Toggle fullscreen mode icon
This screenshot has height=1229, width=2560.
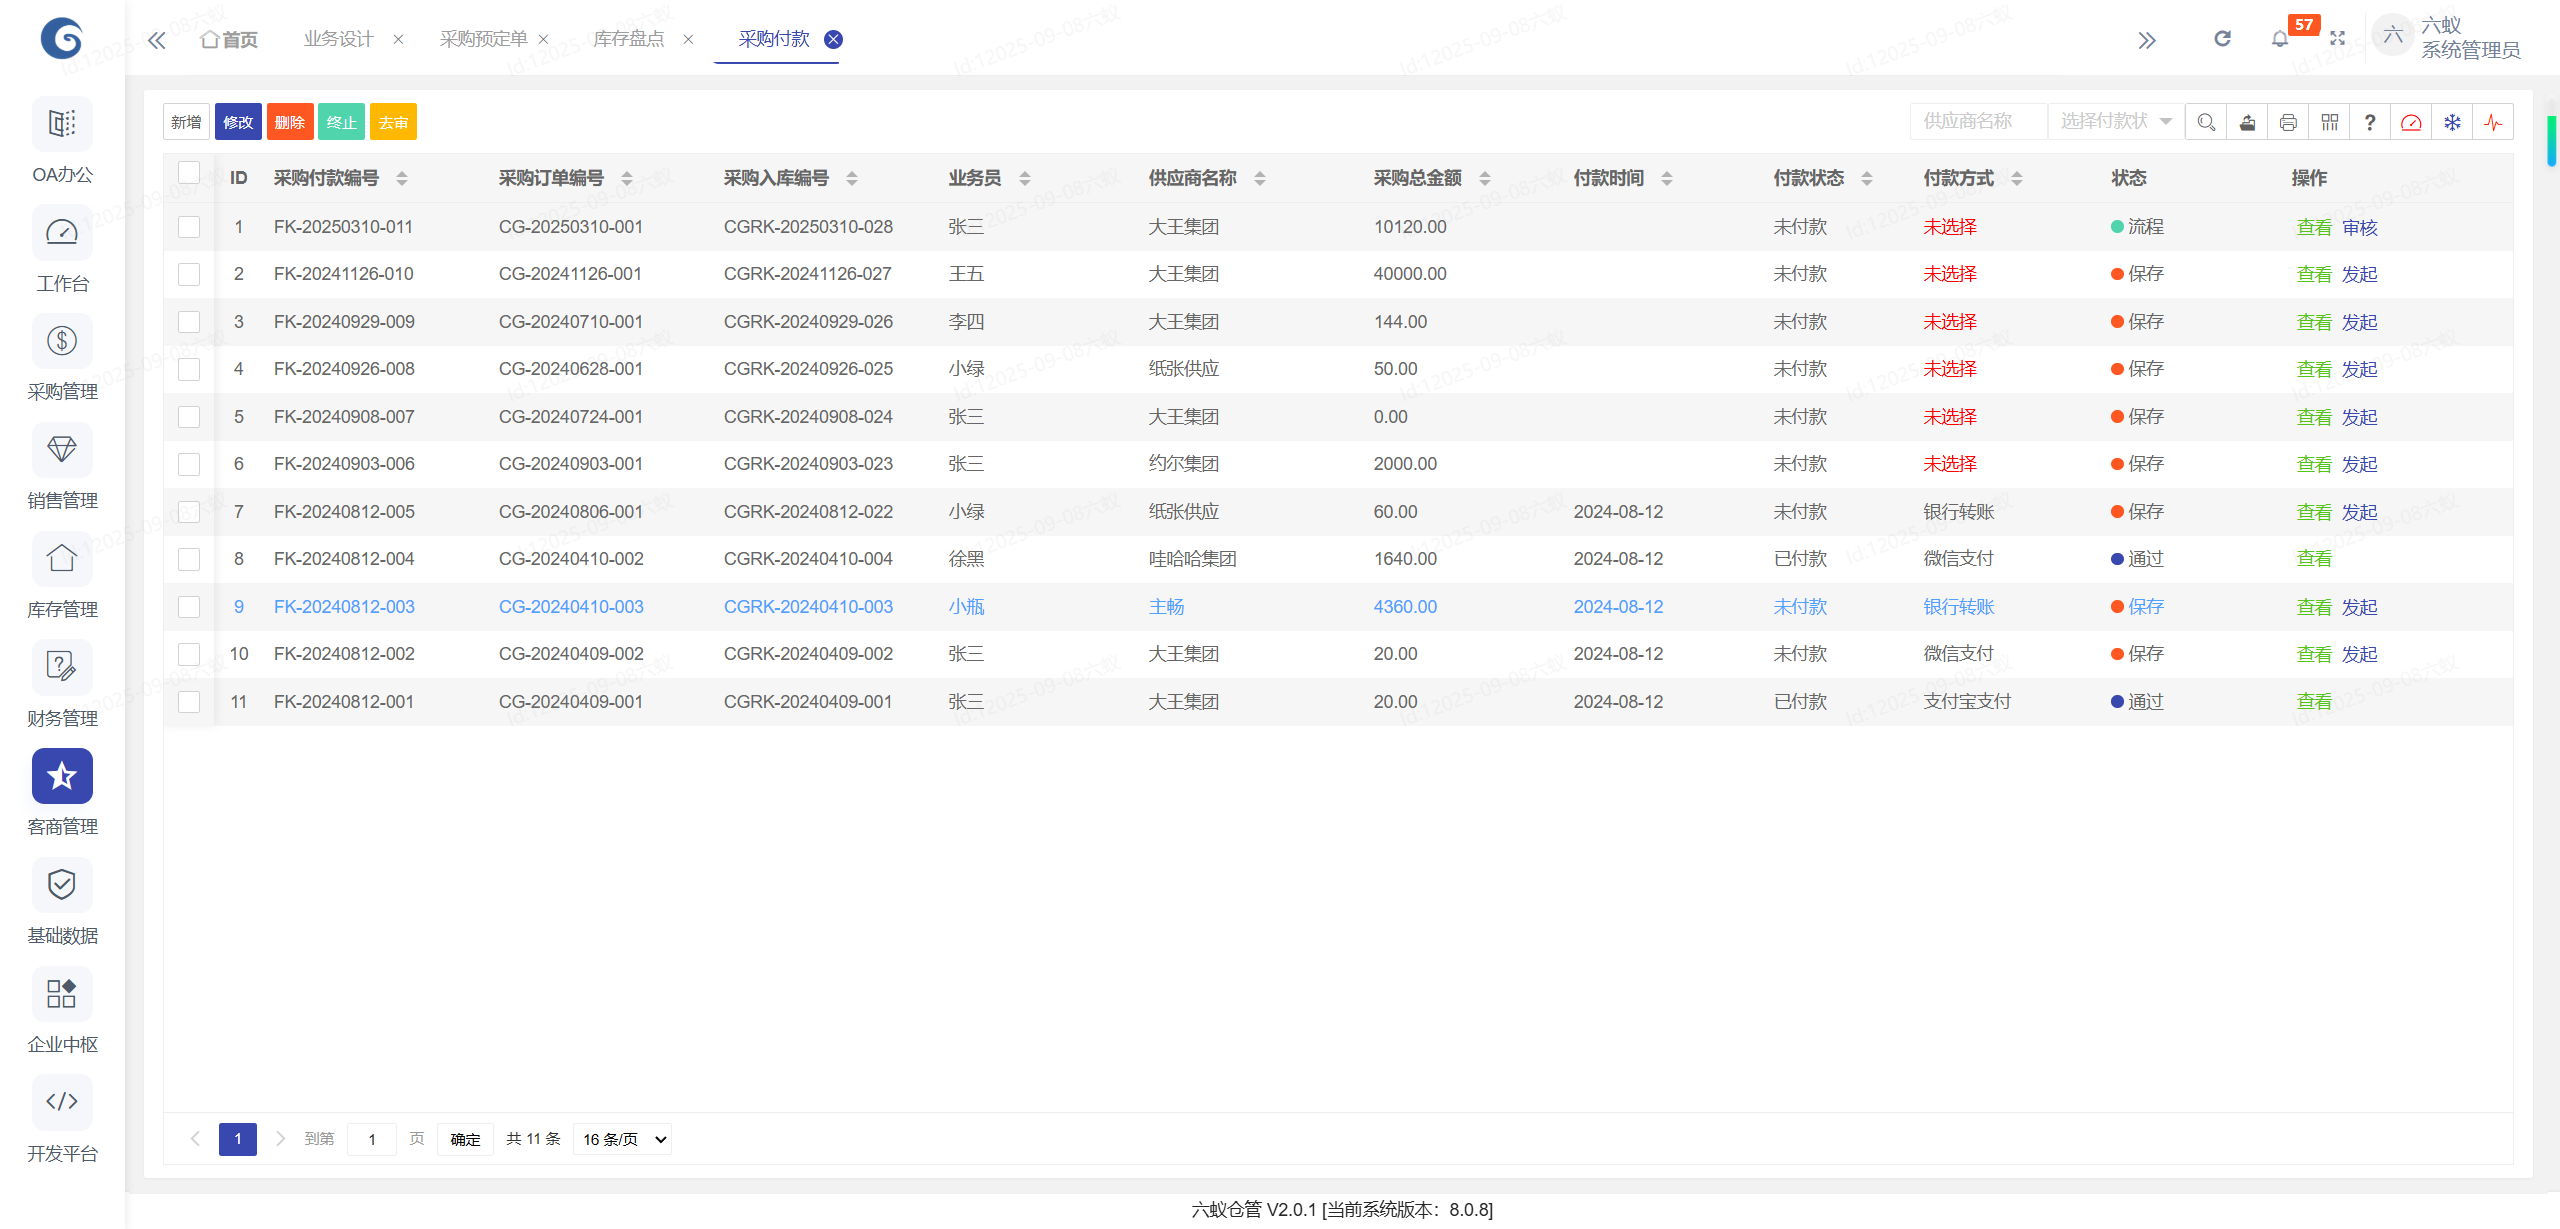tap(2337, 39)
